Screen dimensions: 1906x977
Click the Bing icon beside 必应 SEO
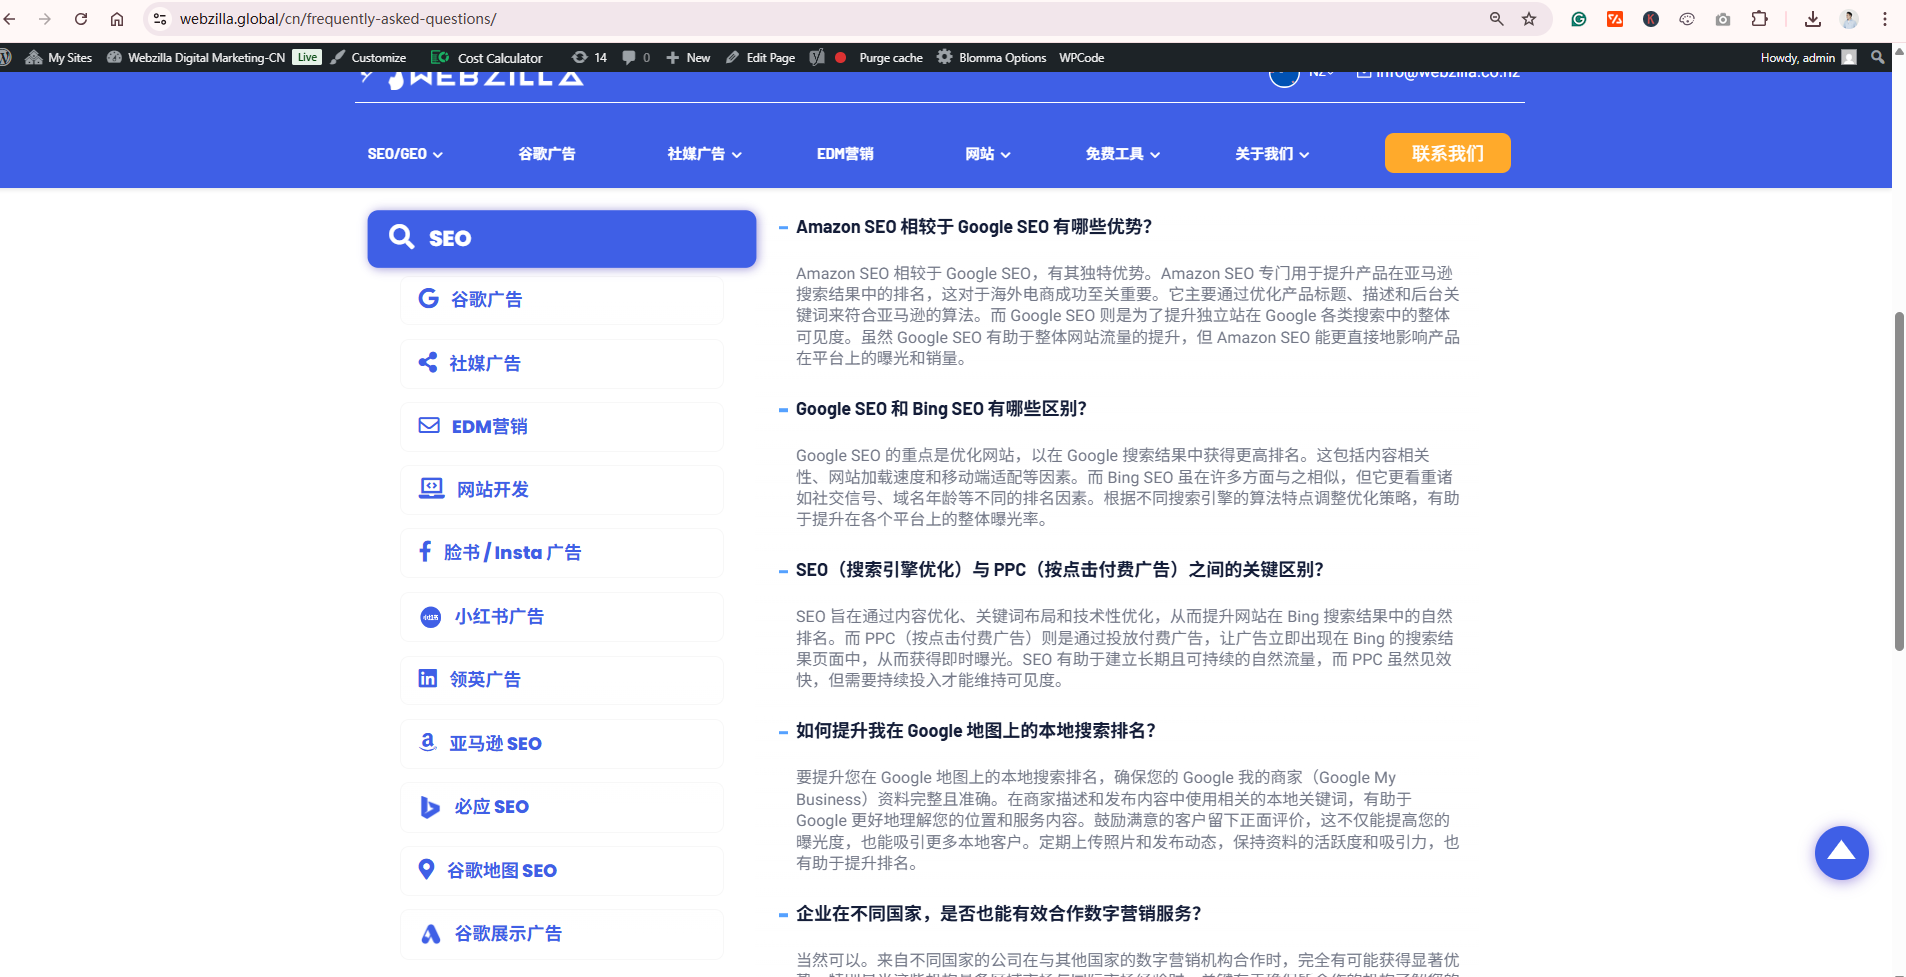pyautogui.click(x=430, y=806)
